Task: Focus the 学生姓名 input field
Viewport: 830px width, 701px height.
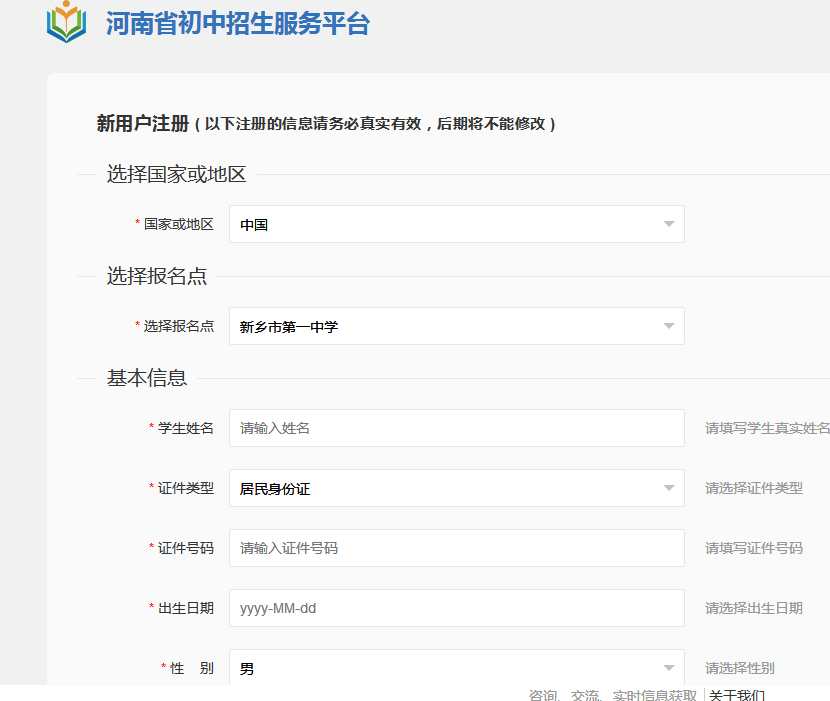Action: [x=456, y=428]
